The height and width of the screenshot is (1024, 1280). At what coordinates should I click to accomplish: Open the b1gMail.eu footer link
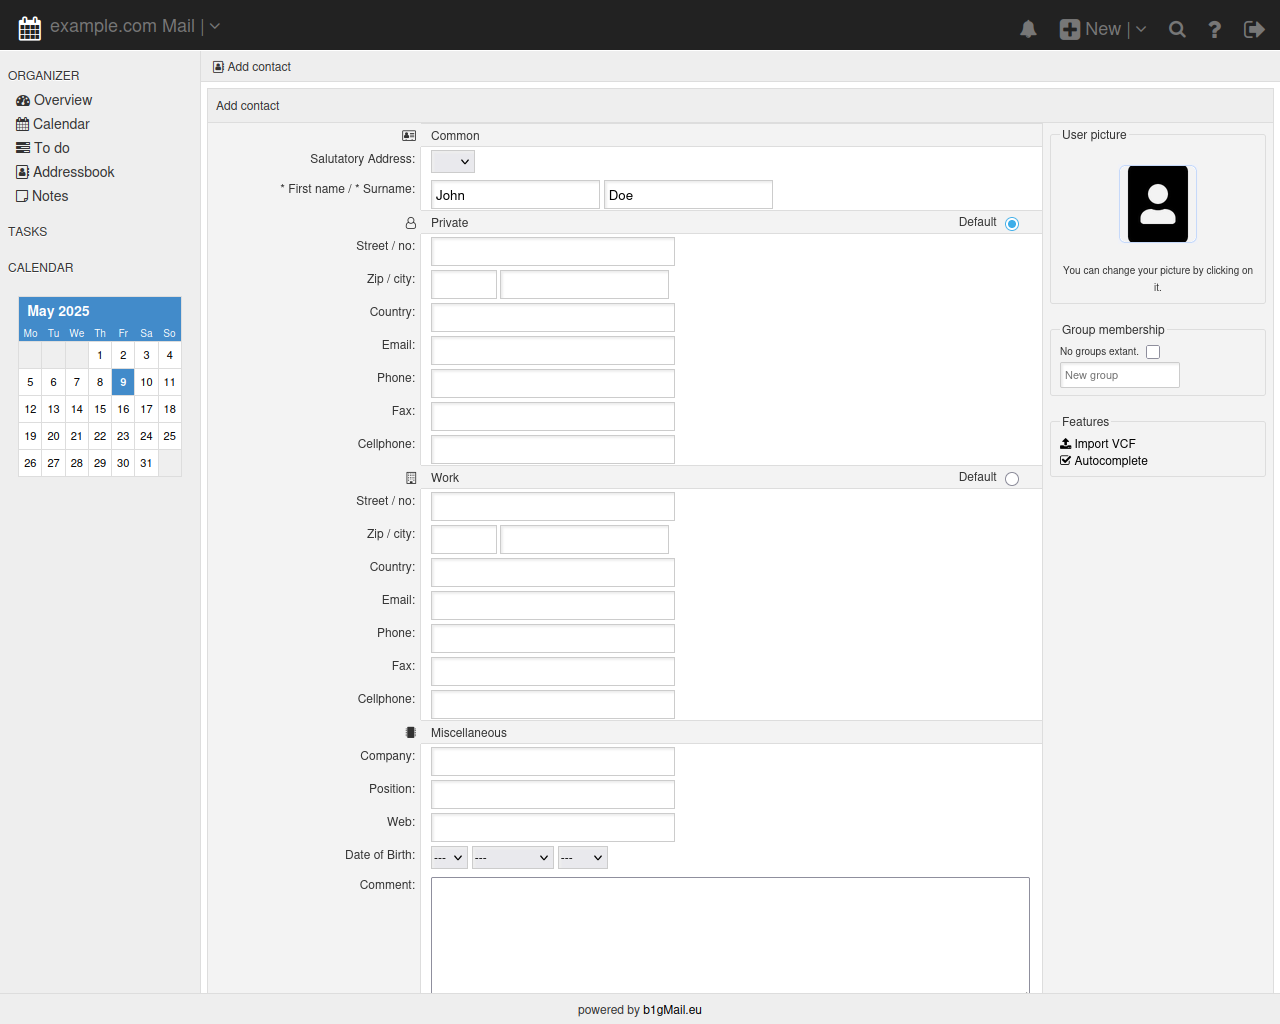tap(672, 1010)
